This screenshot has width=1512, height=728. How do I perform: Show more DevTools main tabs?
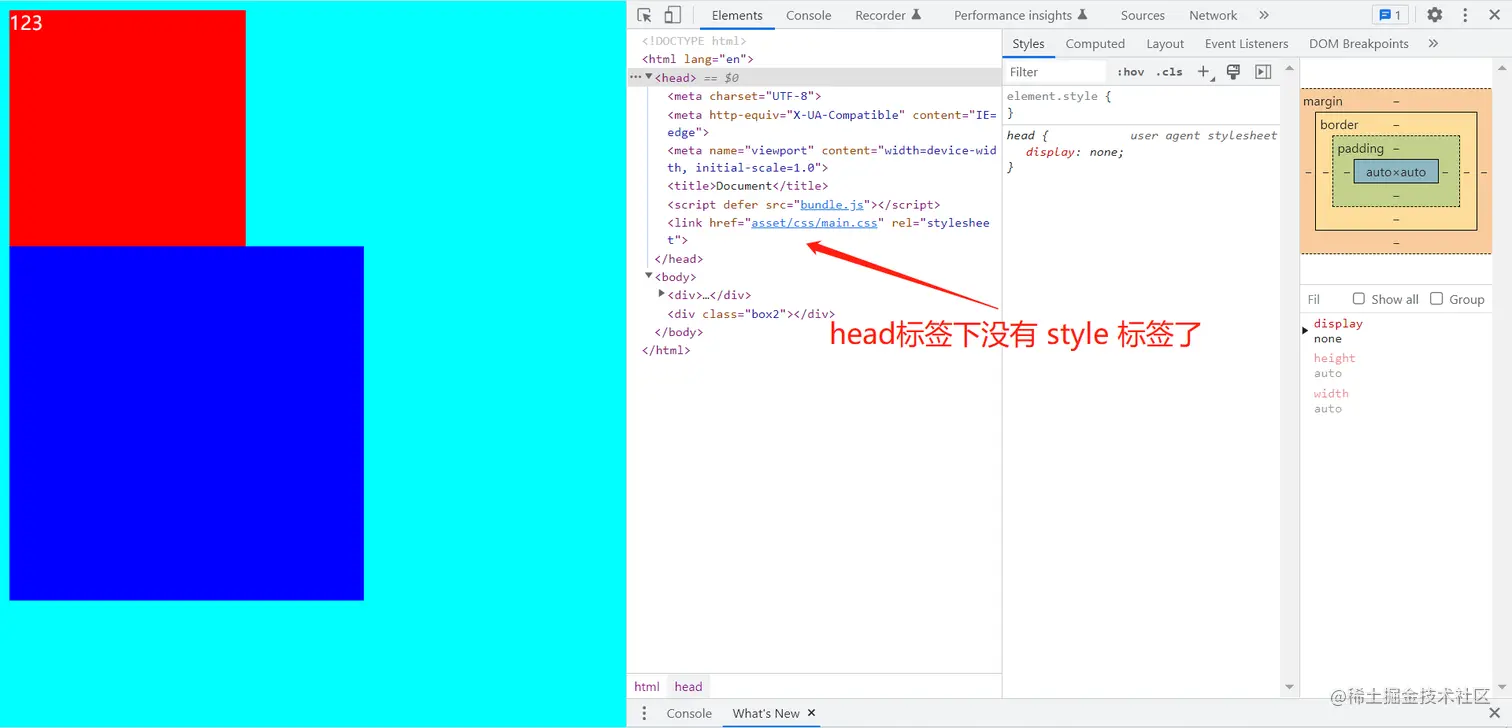coord(1264,15)
